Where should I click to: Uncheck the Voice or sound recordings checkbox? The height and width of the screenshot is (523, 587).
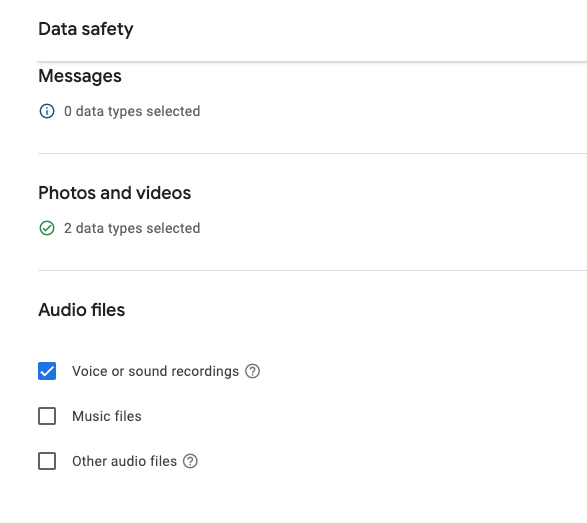(x=47, y=371)
